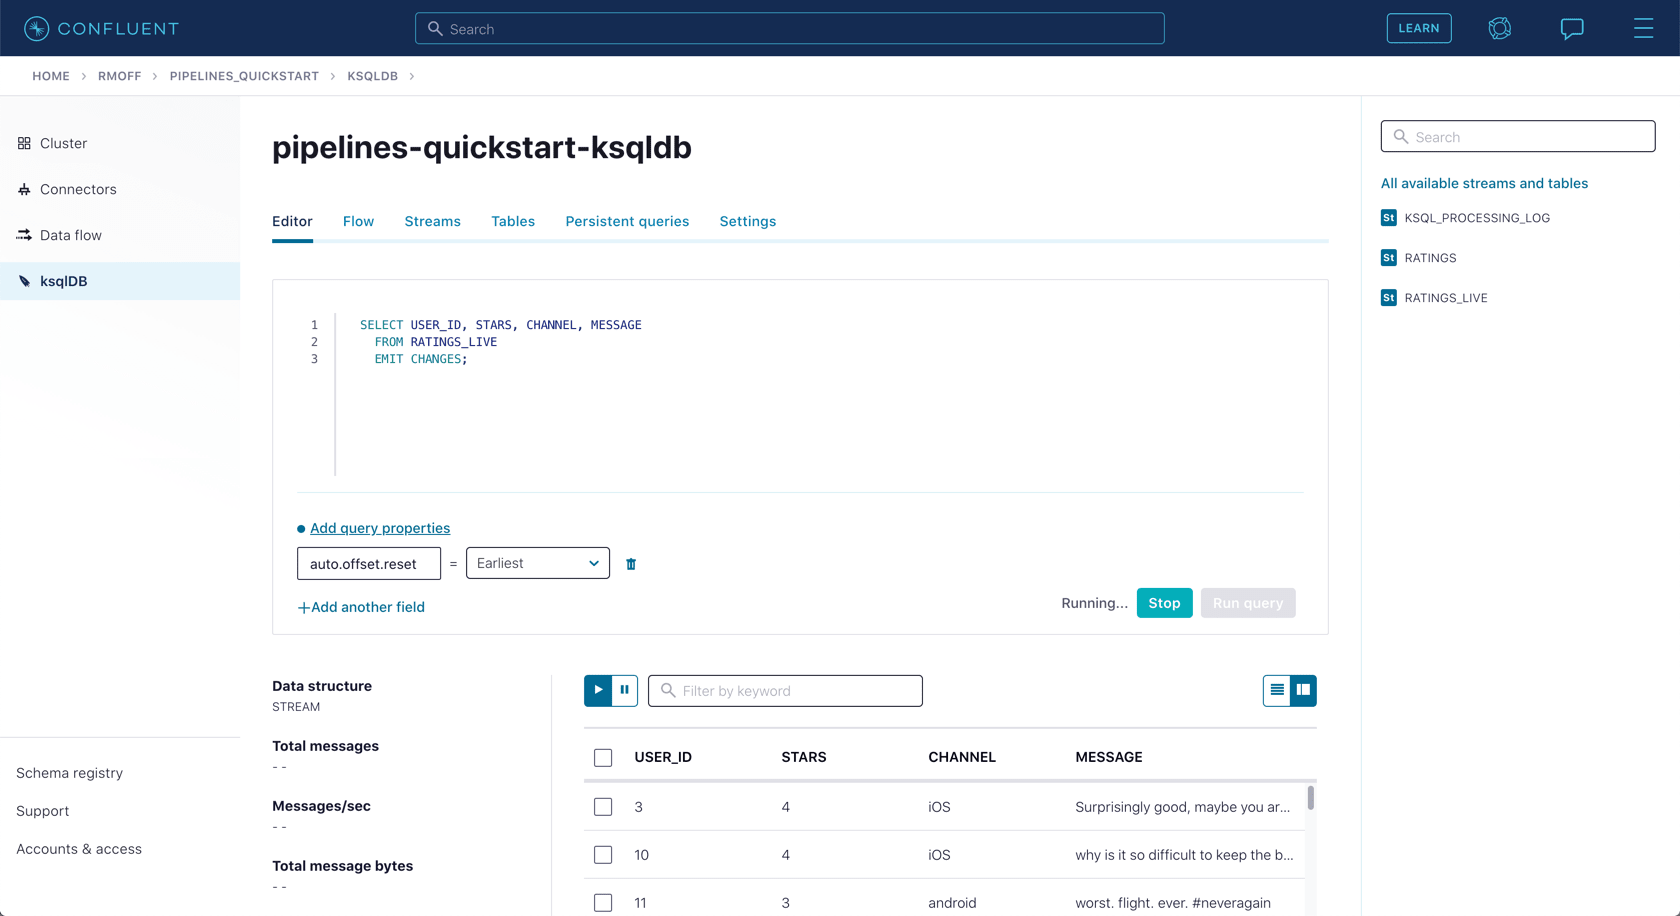
Task: Click the STARS column header
Action: click(804, 757)
